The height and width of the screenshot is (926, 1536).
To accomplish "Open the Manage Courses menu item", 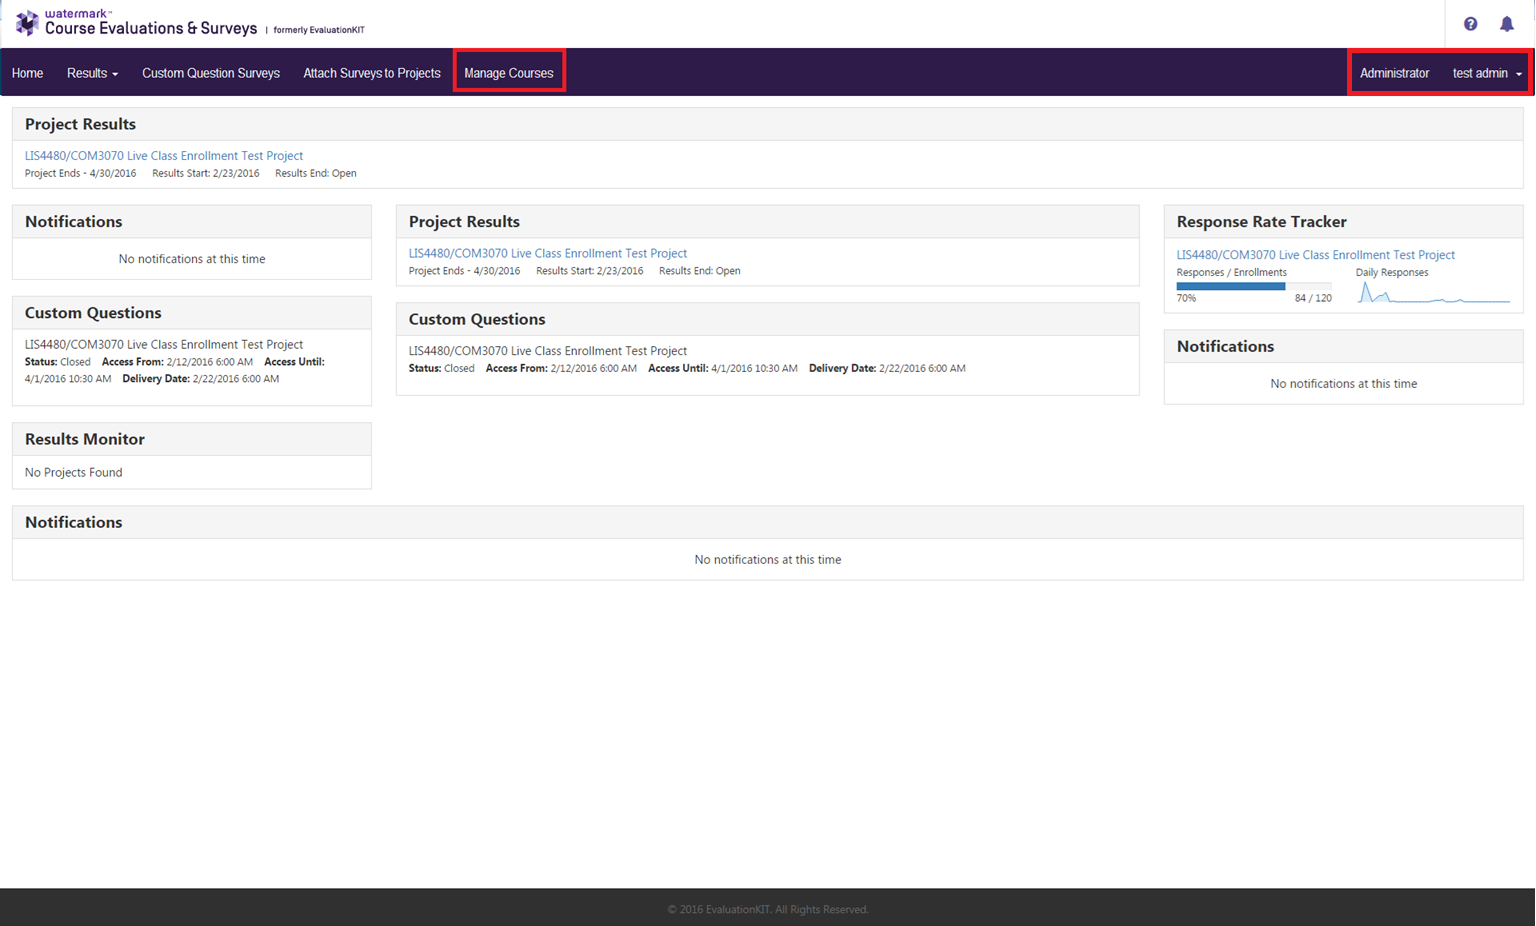I will pos(508,73).
